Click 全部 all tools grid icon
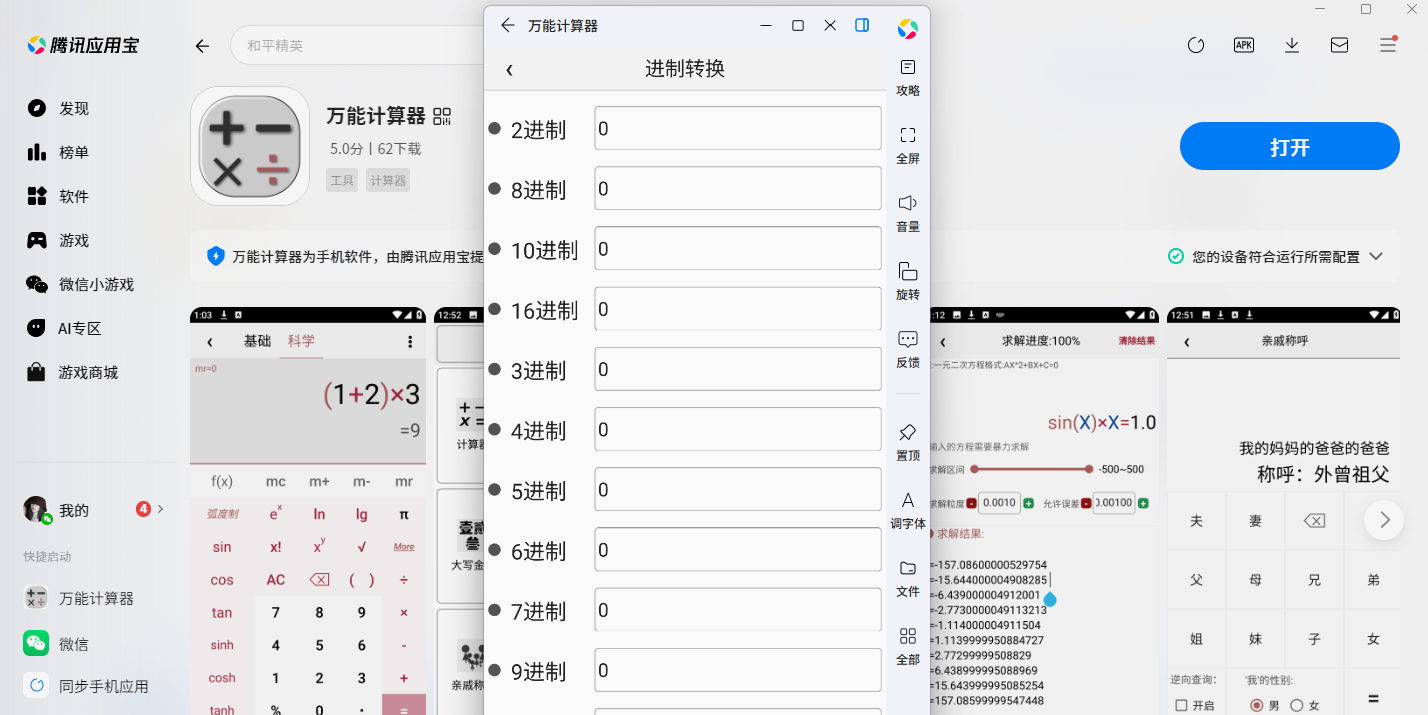Screen dimensions: 1428x715 (x=907, y=636)
